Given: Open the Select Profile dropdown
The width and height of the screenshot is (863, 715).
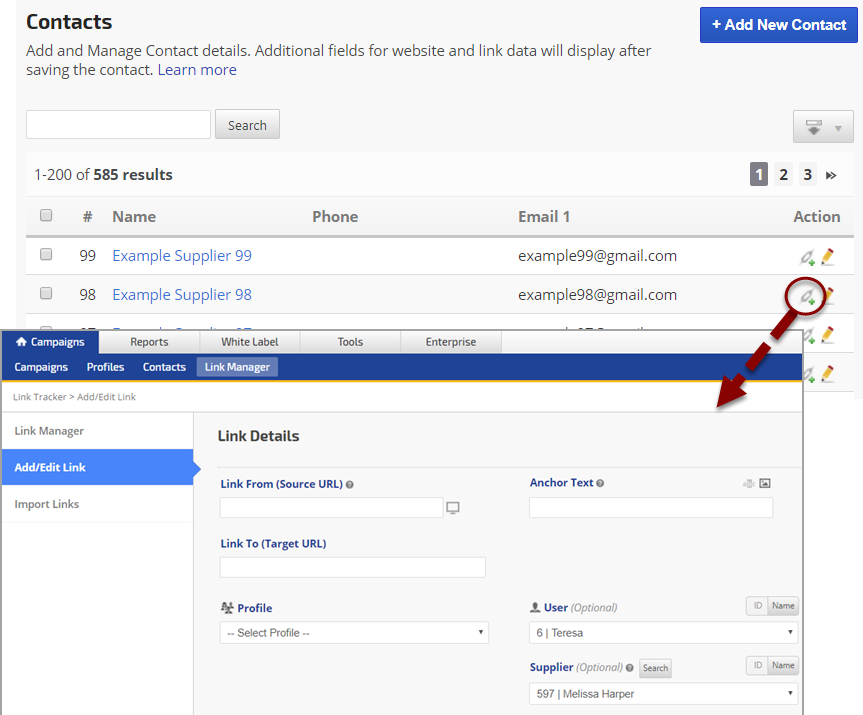Looking at the screenshot, I should 354,633.
